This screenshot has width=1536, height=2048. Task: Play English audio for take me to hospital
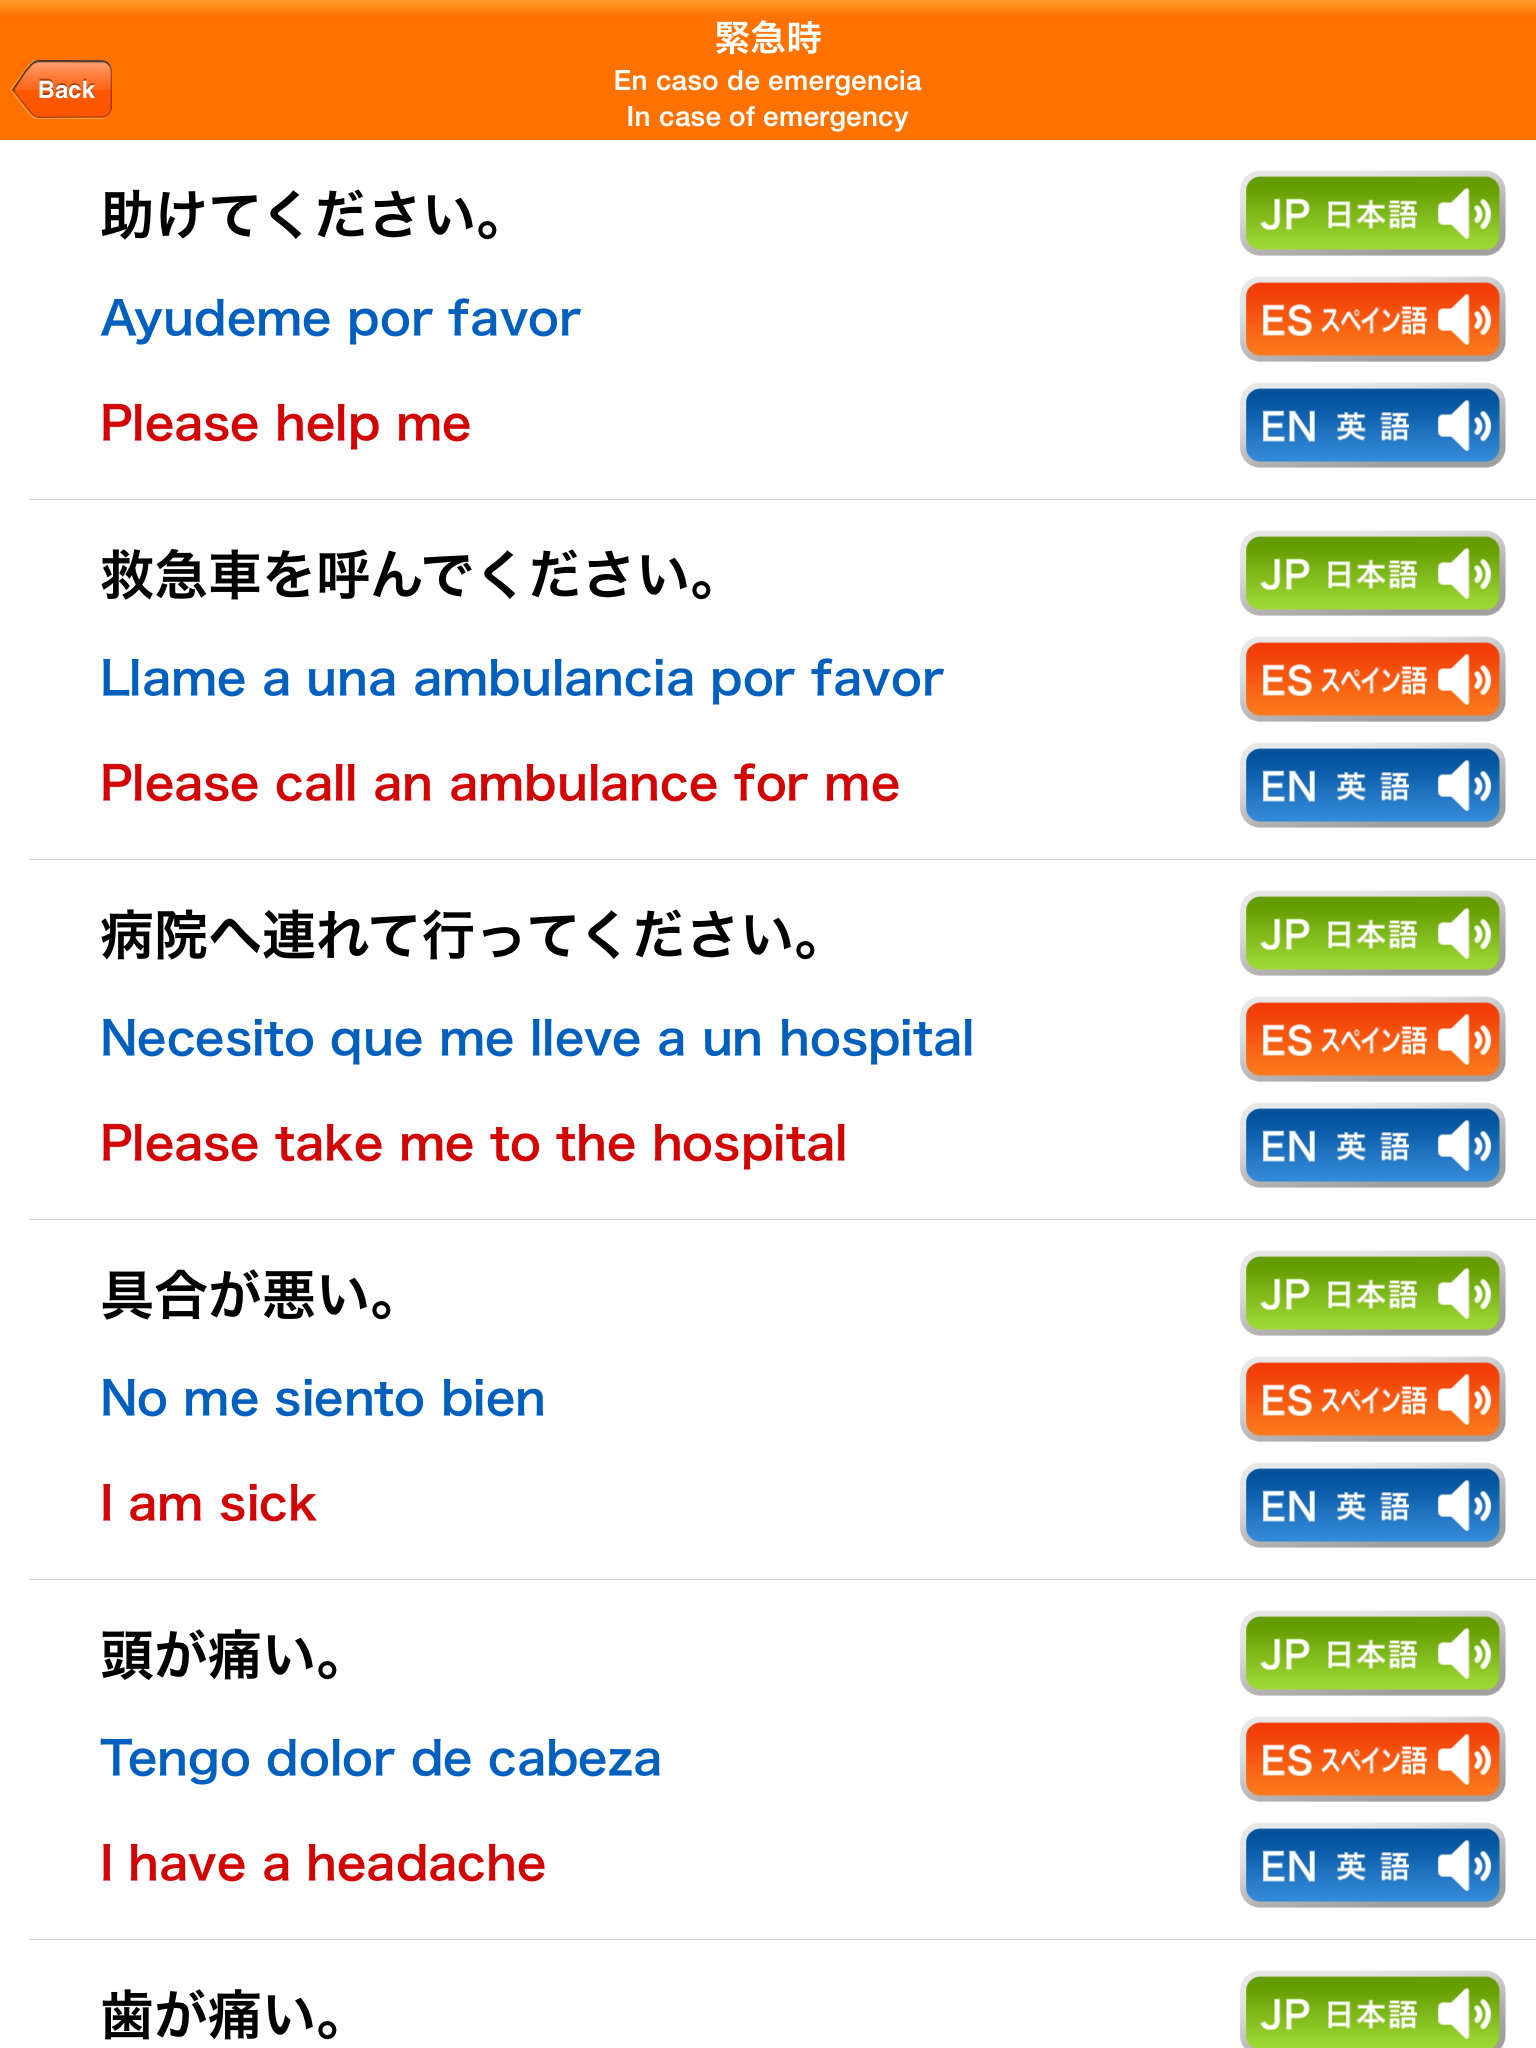(x=1372, y=1146)
